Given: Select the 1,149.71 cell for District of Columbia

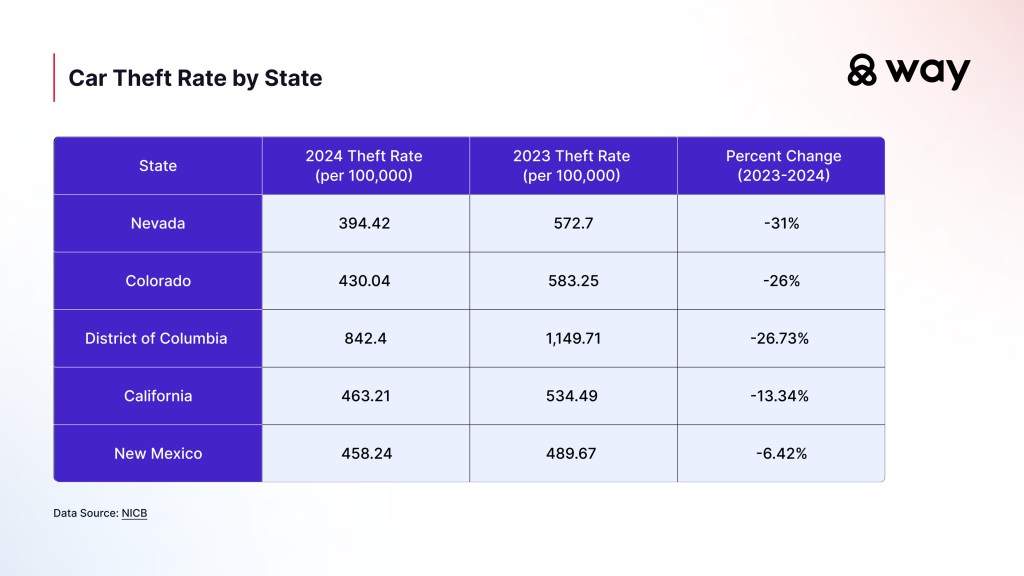Looking at the screenshot, I should pyautogui.click(x=573, y=338).
